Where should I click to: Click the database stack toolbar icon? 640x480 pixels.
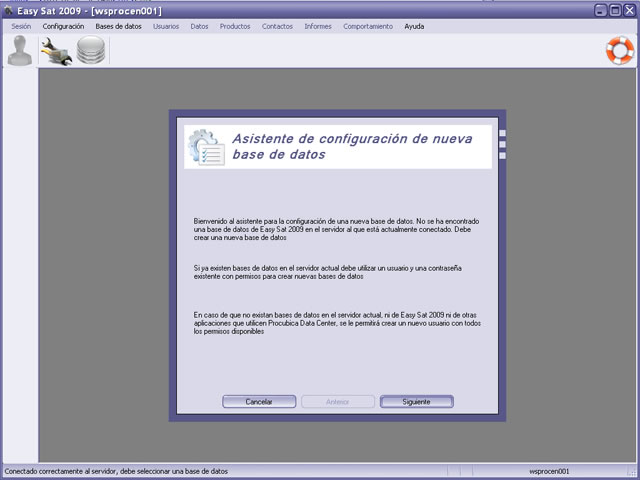point(91,50)
